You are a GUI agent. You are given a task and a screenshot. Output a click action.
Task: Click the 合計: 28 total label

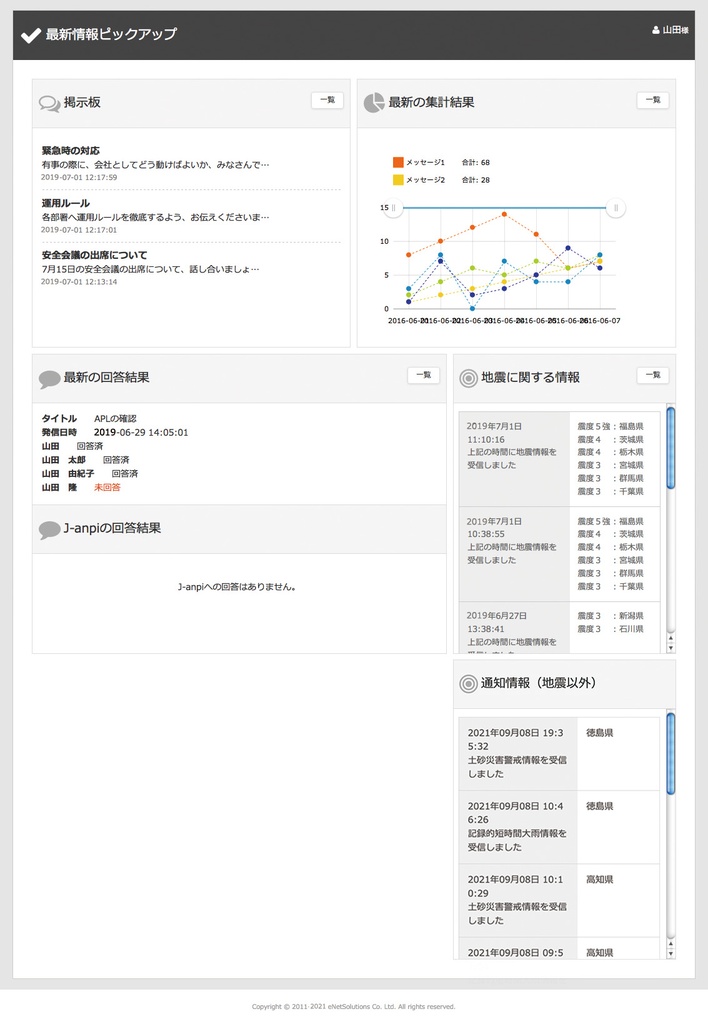[475, 180]
